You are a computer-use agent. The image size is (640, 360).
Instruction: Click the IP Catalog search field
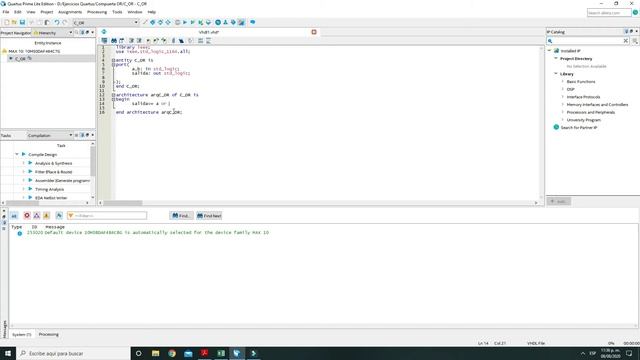(x=587, y=41)
